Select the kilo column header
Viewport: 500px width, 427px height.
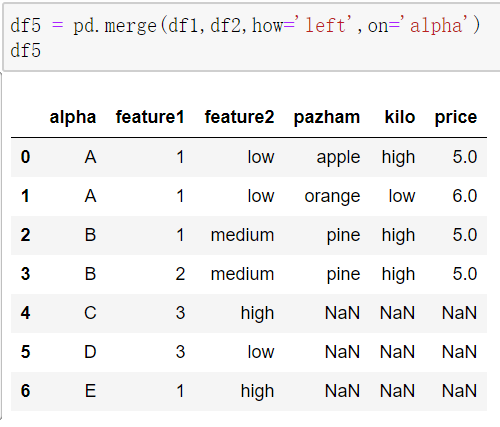click(x=400, y=117)
